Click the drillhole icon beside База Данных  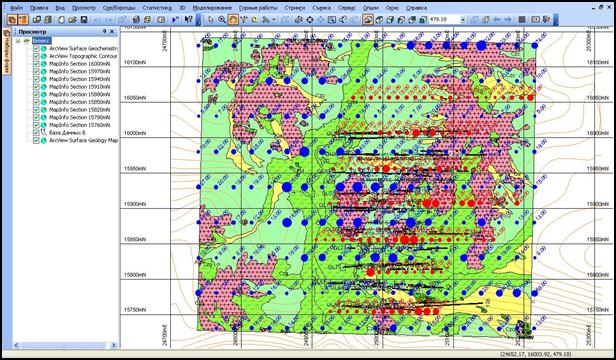pyautogui.click(x=44, y=133)
